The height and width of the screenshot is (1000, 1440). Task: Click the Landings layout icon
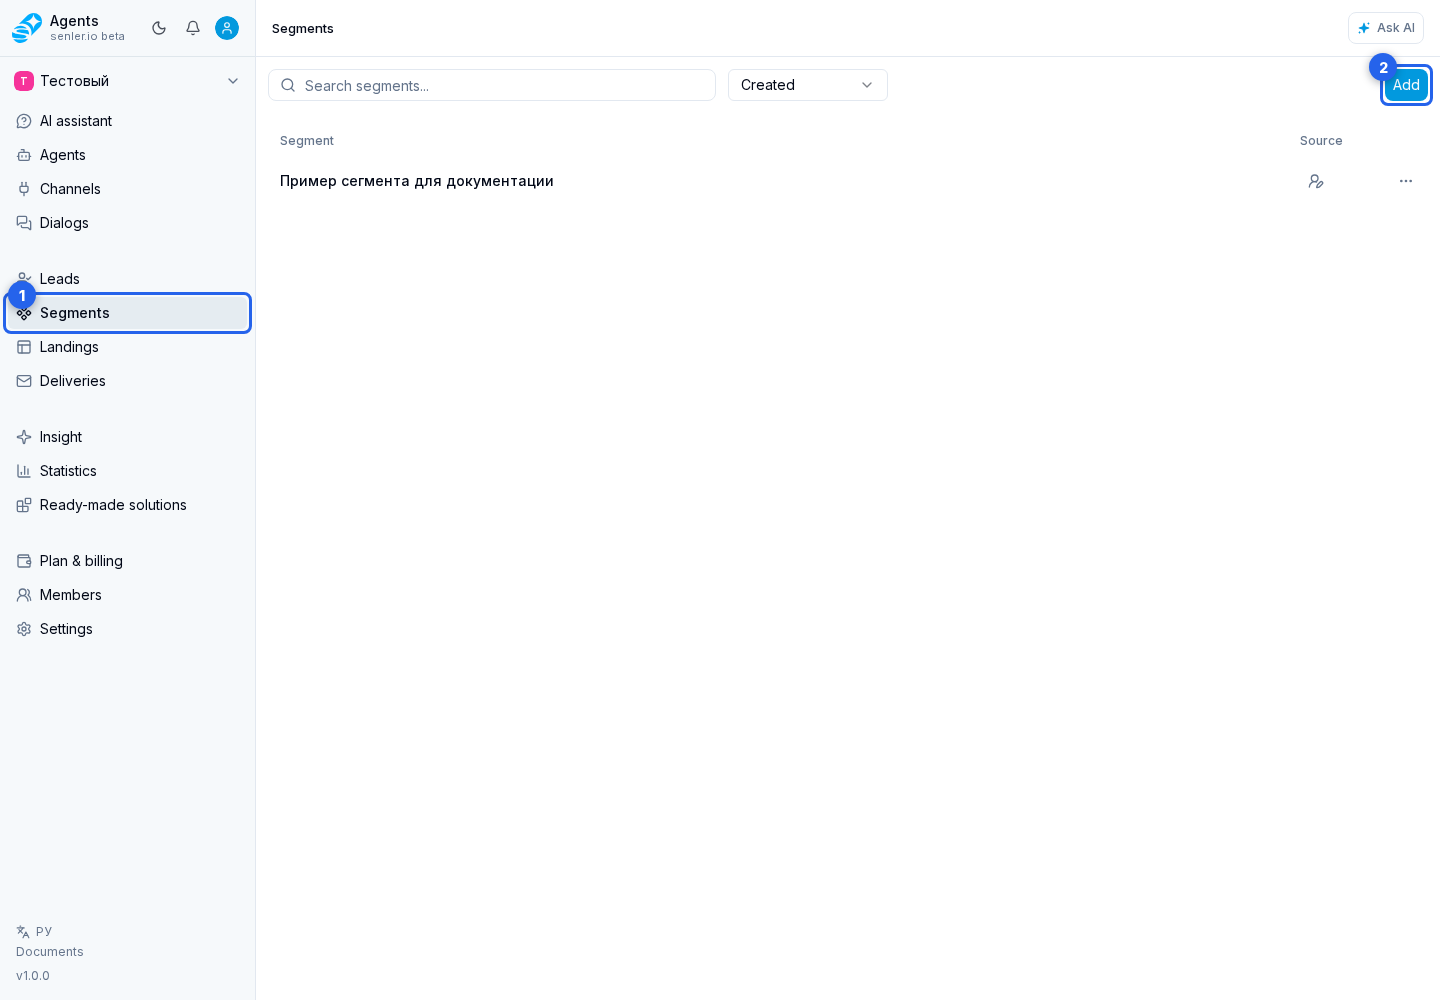pyautogui.click(x=24, y=347)
